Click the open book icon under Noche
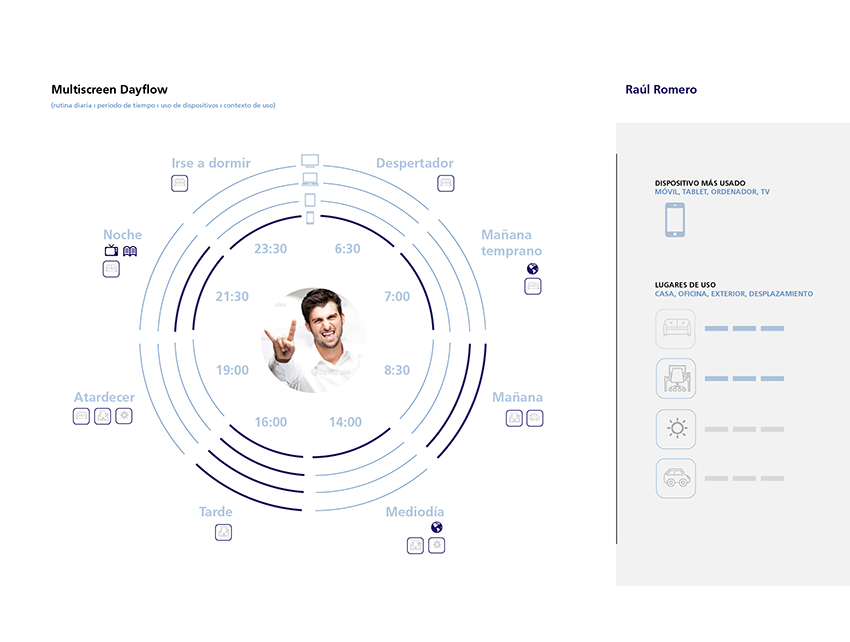 [129, 251]
